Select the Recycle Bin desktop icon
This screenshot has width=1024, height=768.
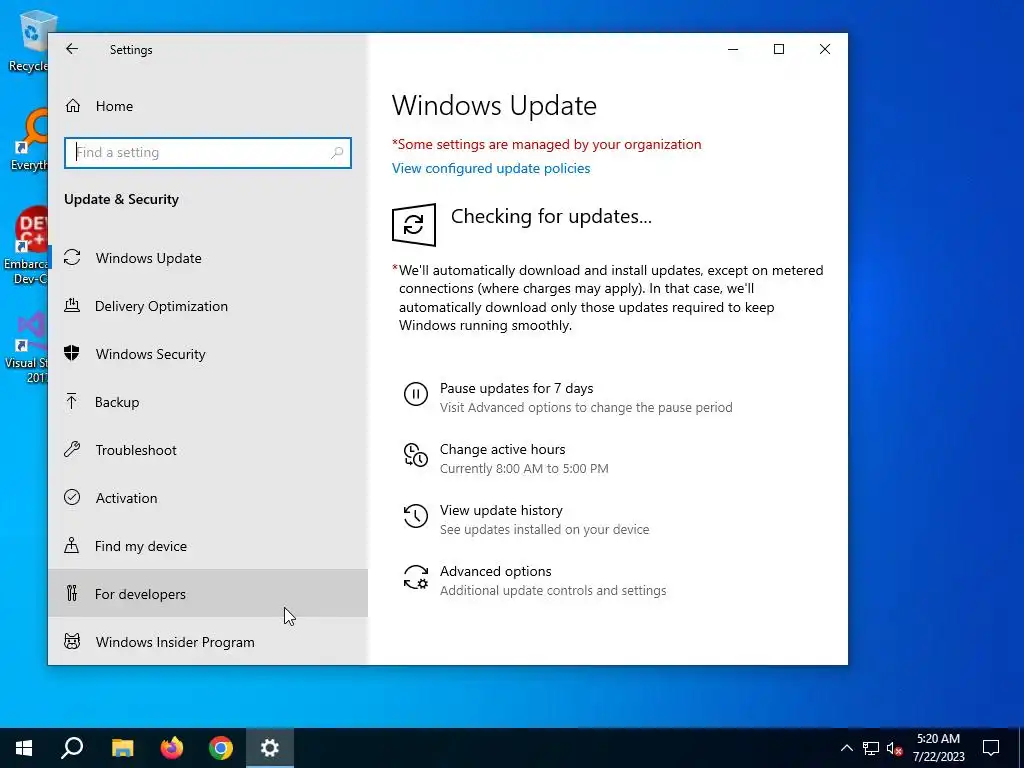click(x=28, y=40)
